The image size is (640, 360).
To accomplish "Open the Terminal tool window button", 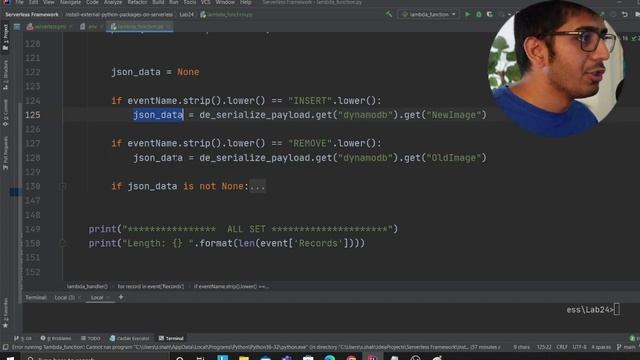I will click(171, 338).
